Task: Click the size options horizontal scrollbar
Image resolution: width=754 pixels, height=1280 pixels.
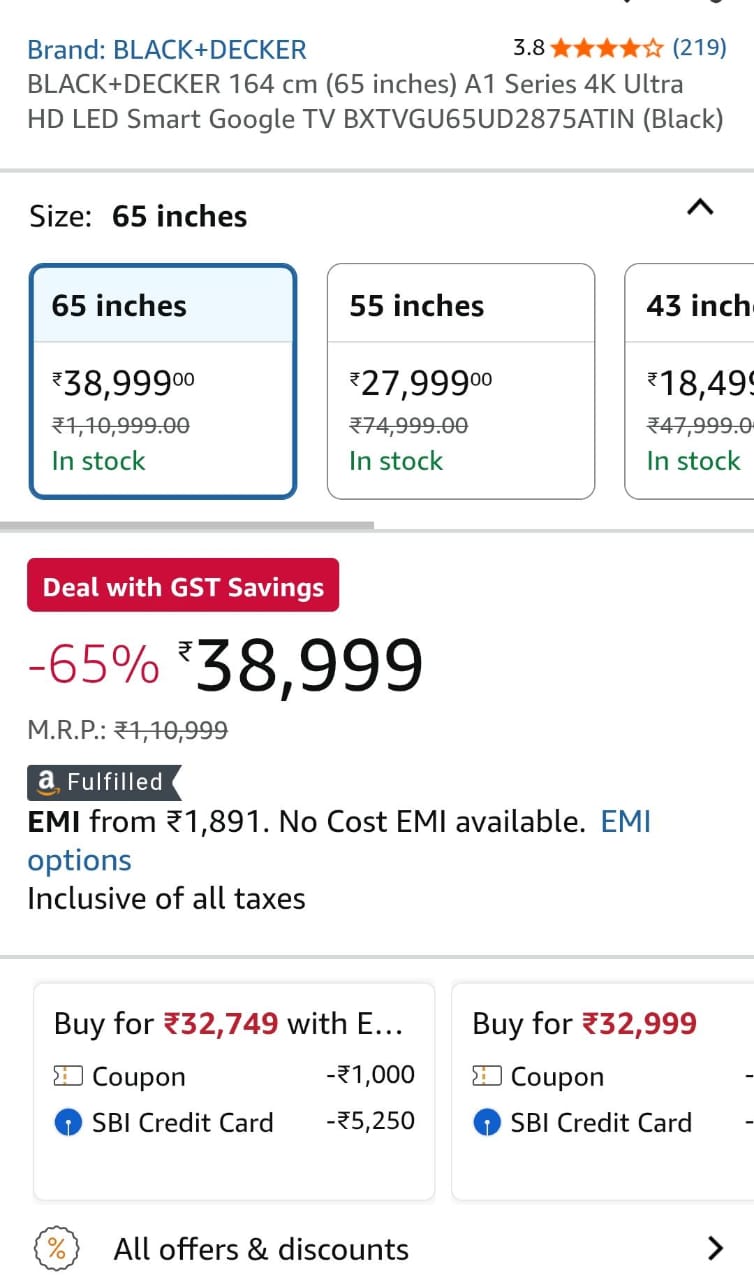Action: pyautogui.click(x=187, y=524)
